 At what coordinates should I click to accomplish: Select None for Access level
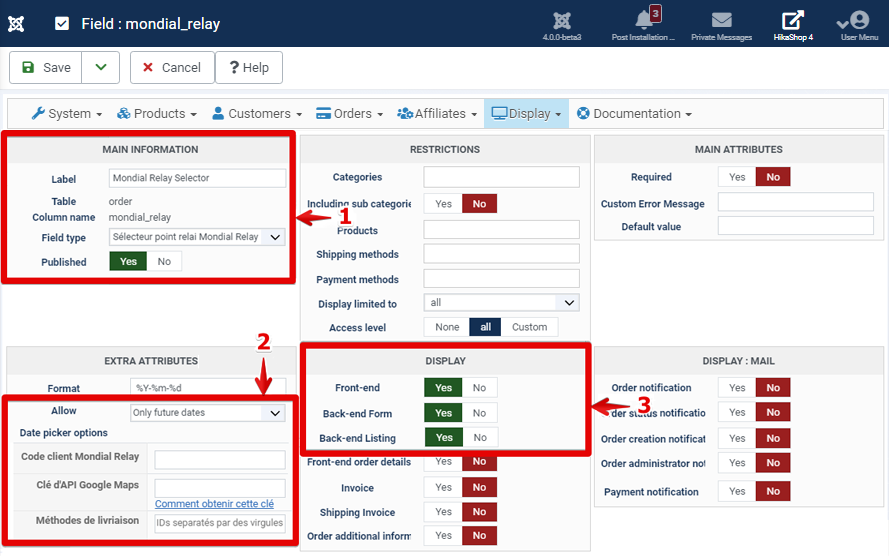(447, 327)
